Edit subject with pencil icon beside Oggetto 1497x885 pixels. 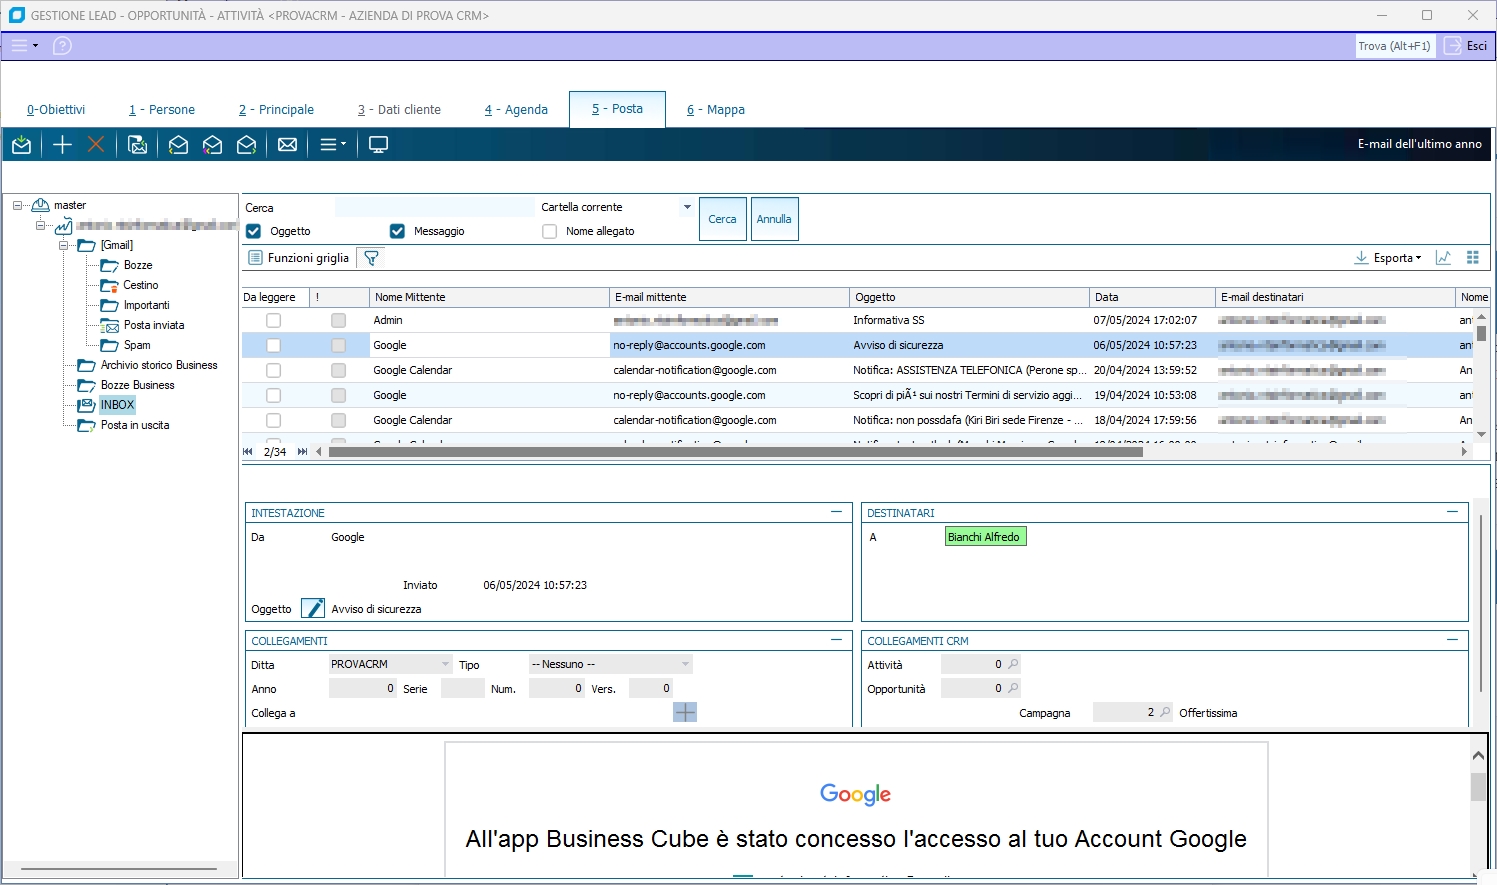pyautogui.click(x=313, y=608)
